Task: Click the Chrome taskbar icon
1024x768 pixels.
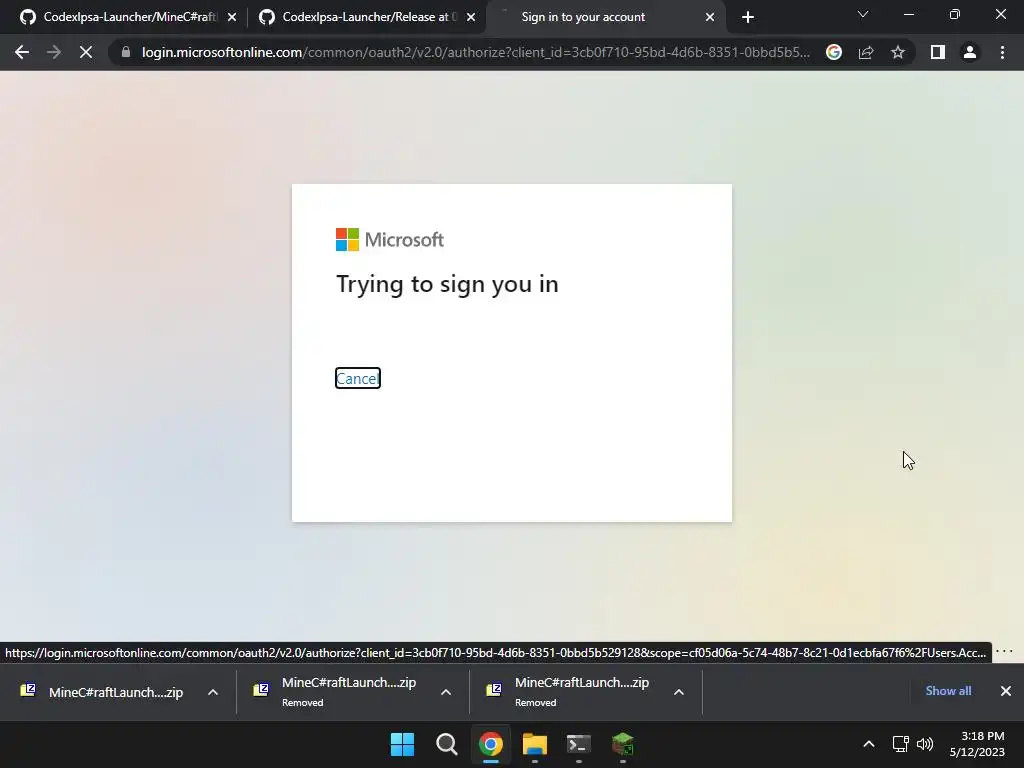Action: (490, 744)
